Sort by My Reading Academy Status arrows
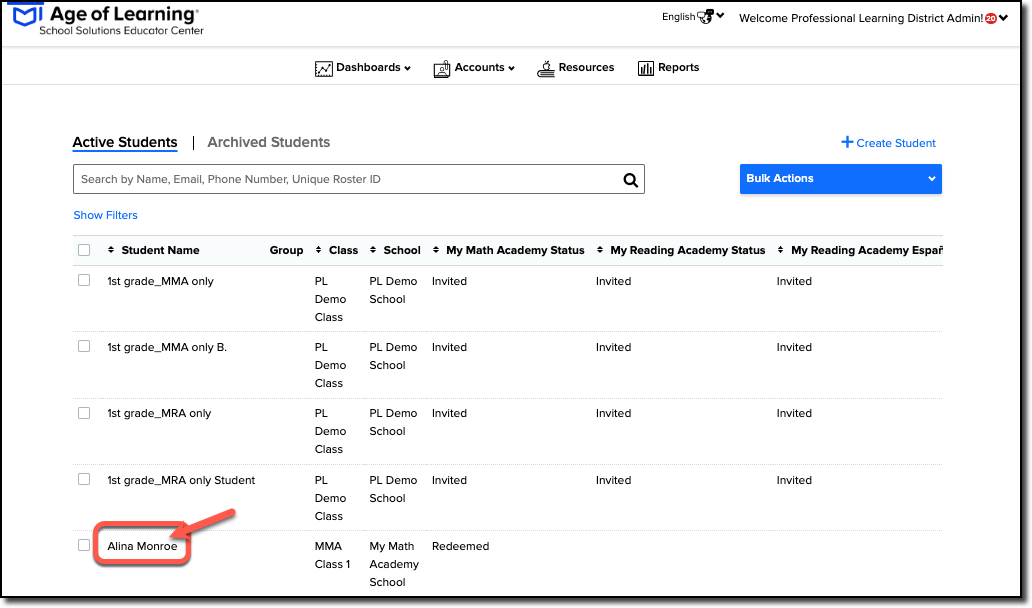Screen dimensions: 1032x608 600,250
